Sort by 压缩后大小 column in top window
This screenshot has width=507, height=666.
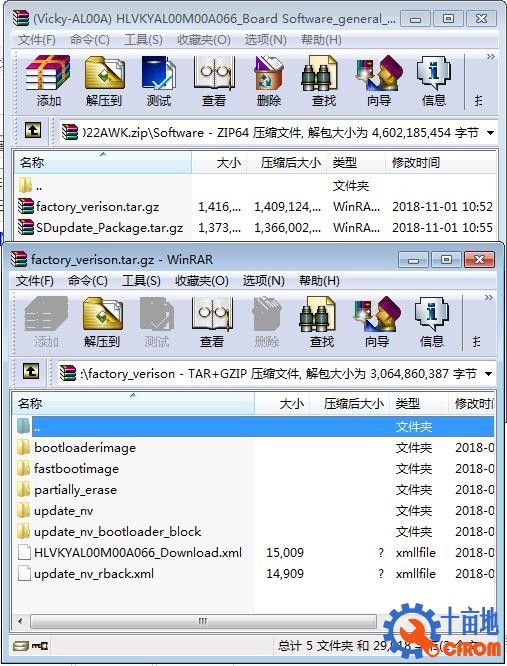tap(287, 163)
